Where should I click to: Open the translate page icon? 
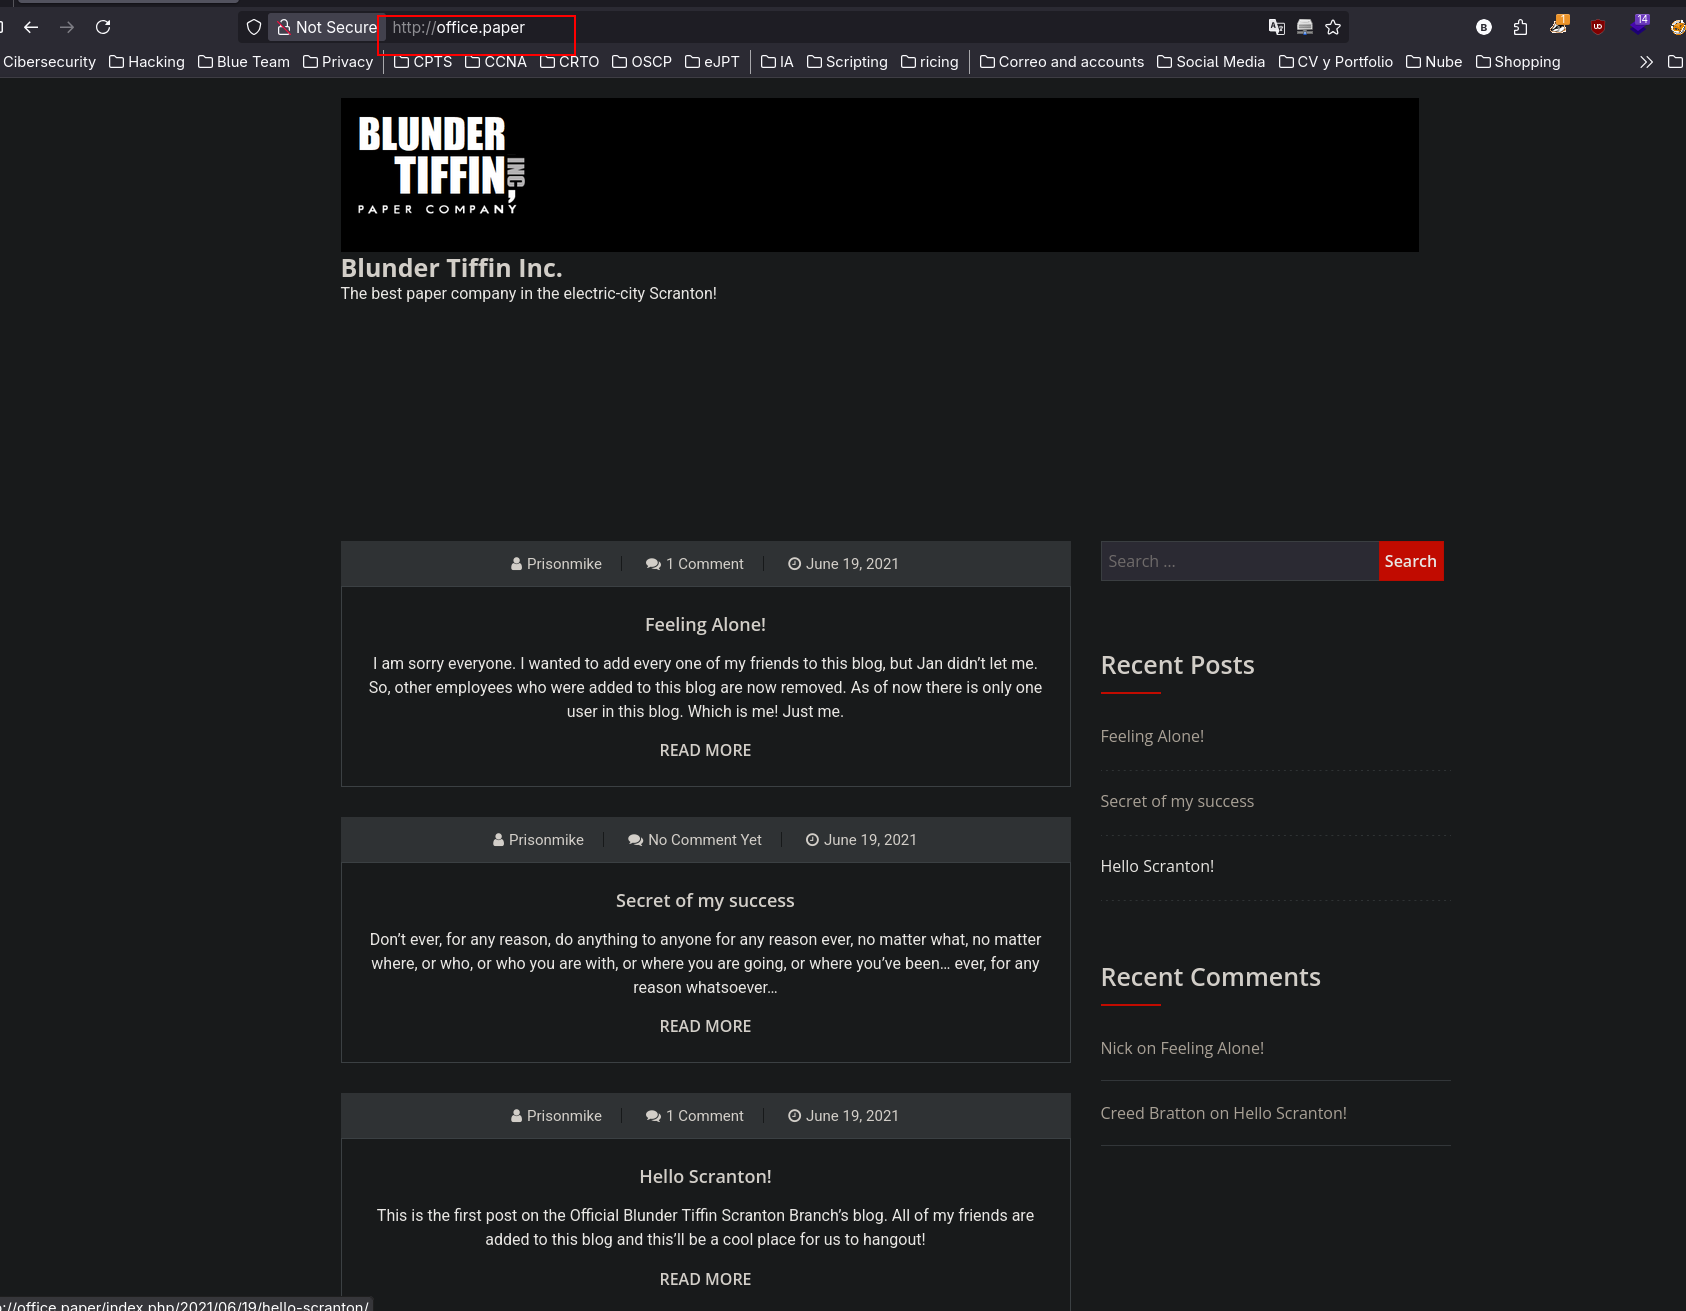(1277, 27)
